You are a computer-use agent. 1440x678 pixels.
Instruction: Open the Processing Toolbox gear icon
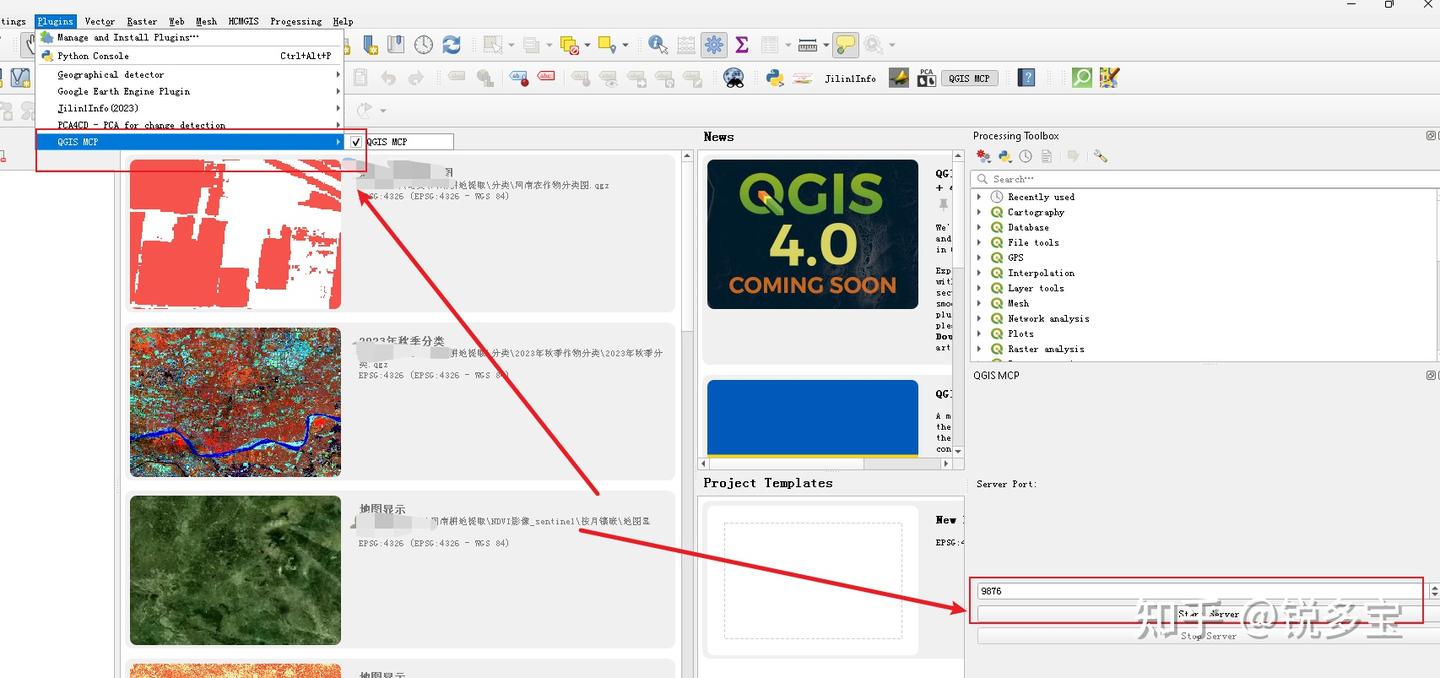point(713,44)
